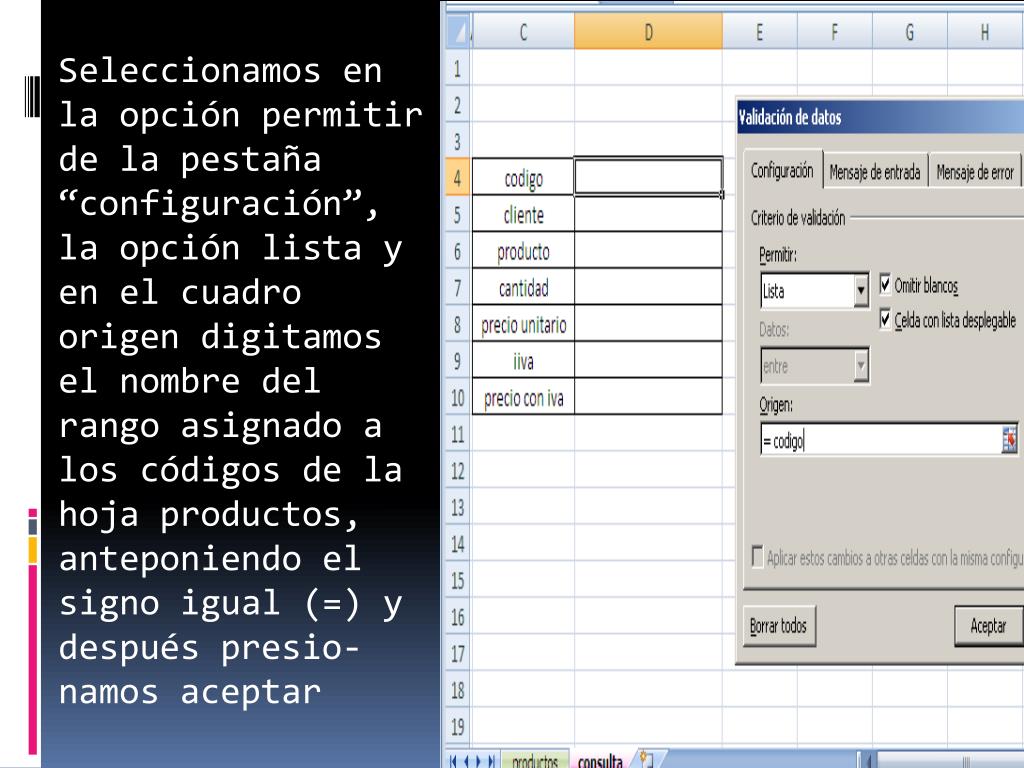
Task: Check Aplicar estos cambios a otras celdas
Action: tap(757, 557)
